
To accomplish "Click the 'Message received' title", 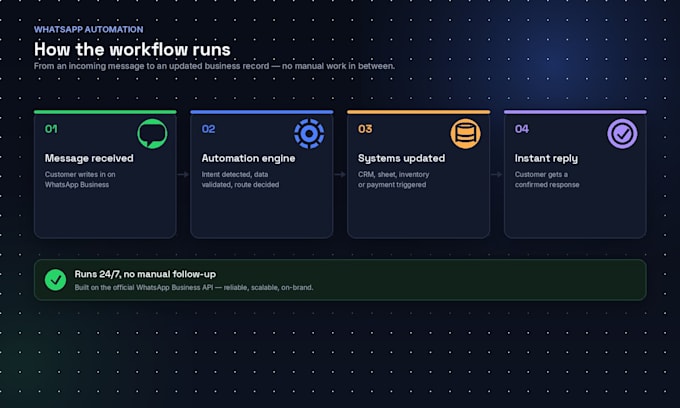I will coord(89,158).
